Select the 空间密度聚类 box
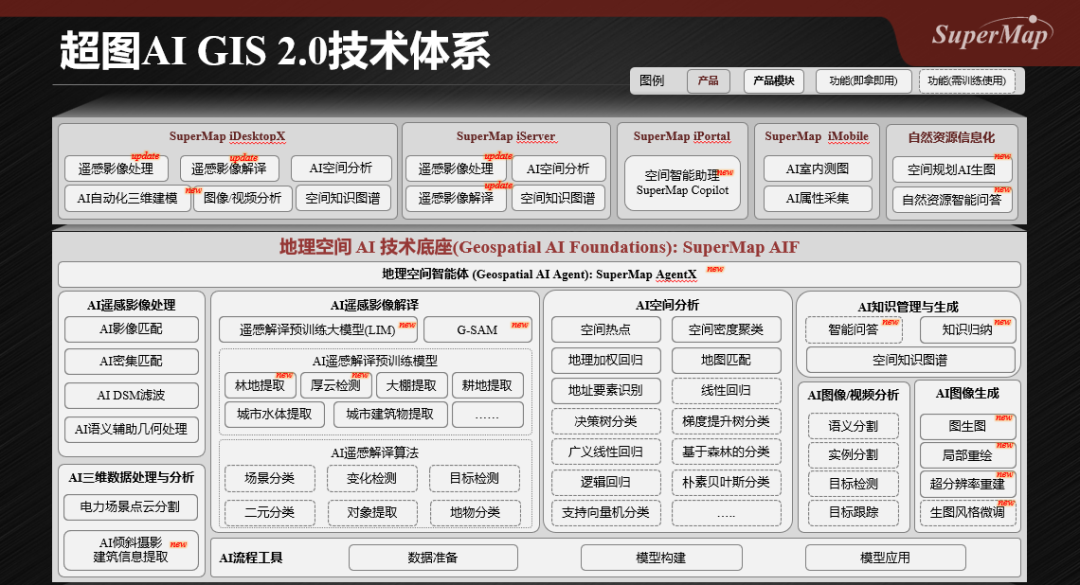Image resolution: width=1080 pixels, height=585 pixels. [x=726, y=329]
